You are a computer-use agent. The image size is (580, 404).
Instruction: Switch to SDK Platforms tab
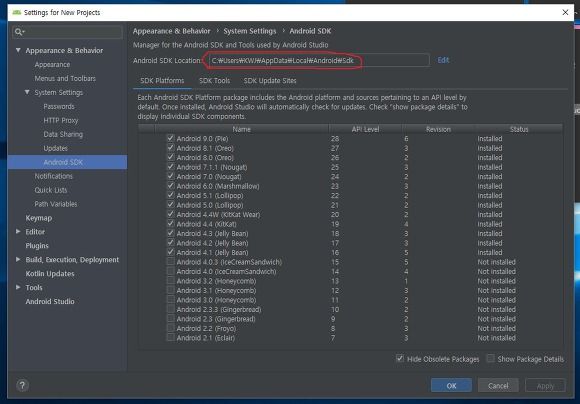coord(162,81)
